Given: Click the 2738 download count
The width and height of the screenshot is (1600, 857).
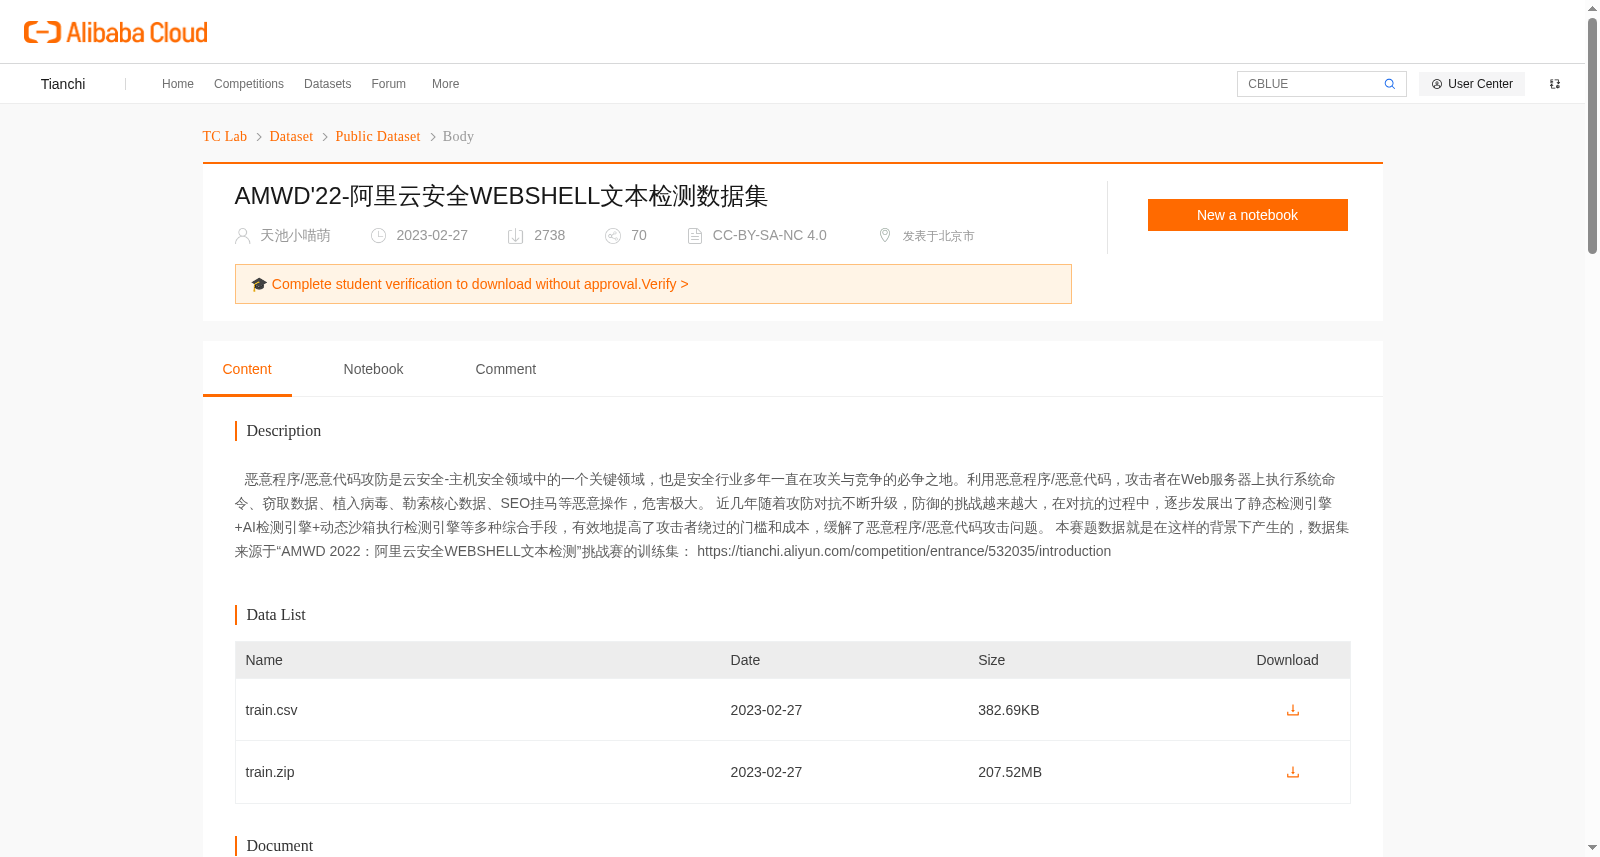Looking at the screenshot, I should [x=549, y=235].
